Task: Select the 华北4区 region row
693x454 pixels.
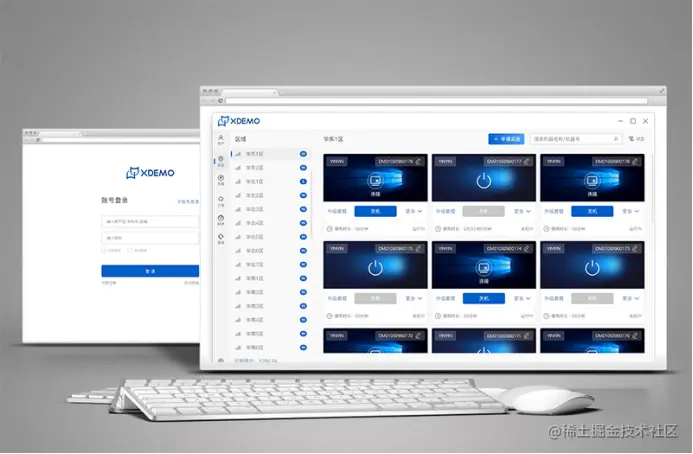Action: (270, 223)
